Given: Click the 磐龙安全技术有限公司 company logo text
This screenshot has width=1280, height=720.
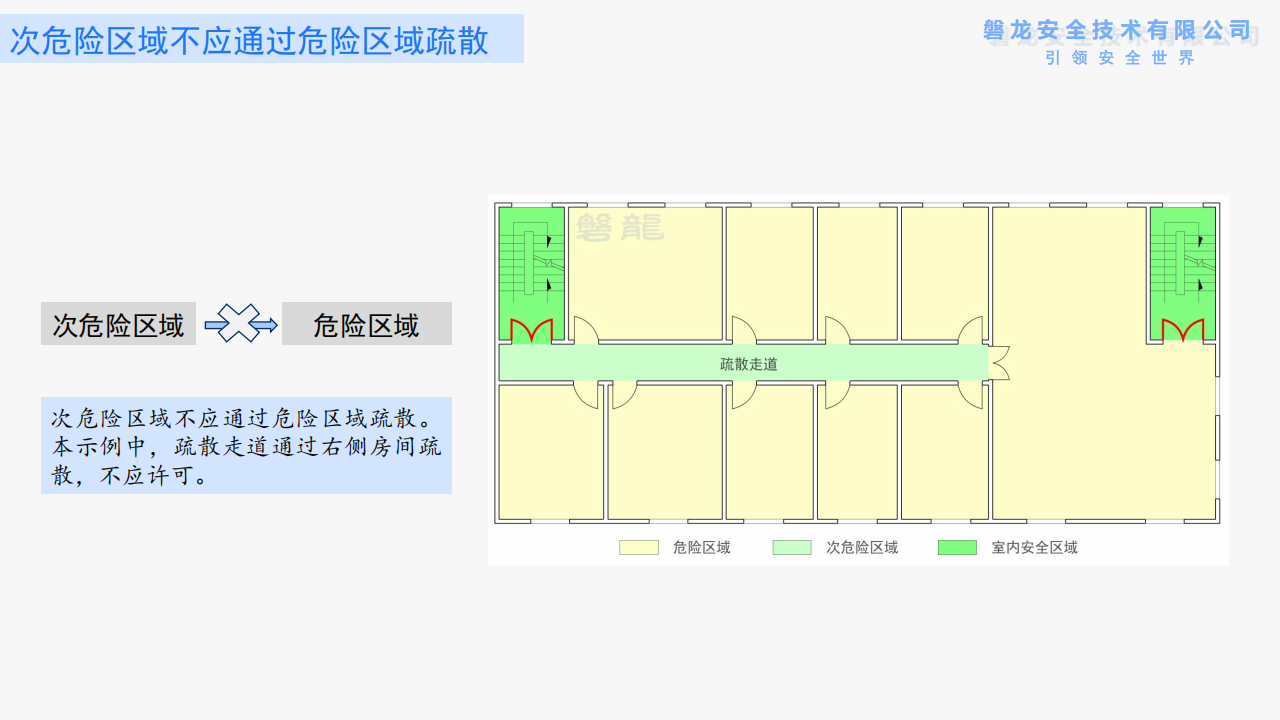Looking at the screenshot, I should (x=1117, y=31).
